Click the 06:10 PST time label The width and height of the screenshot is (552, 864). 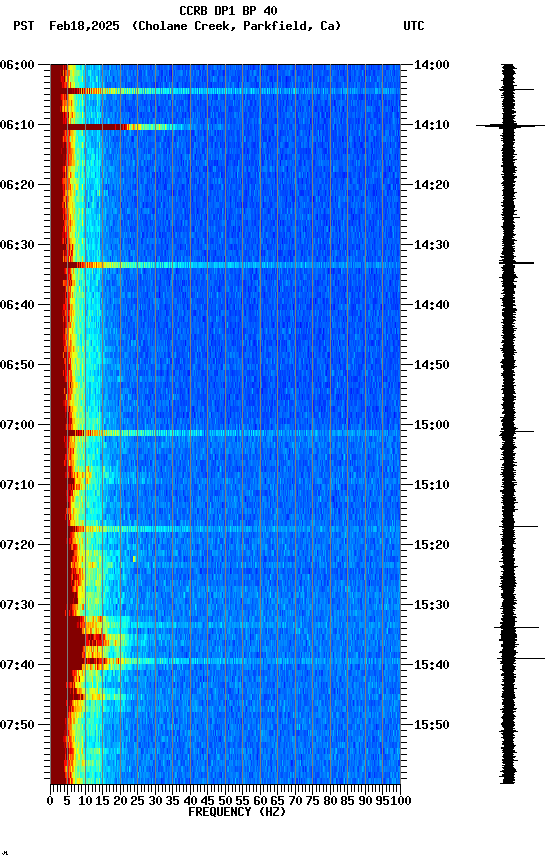click(17, 125)
